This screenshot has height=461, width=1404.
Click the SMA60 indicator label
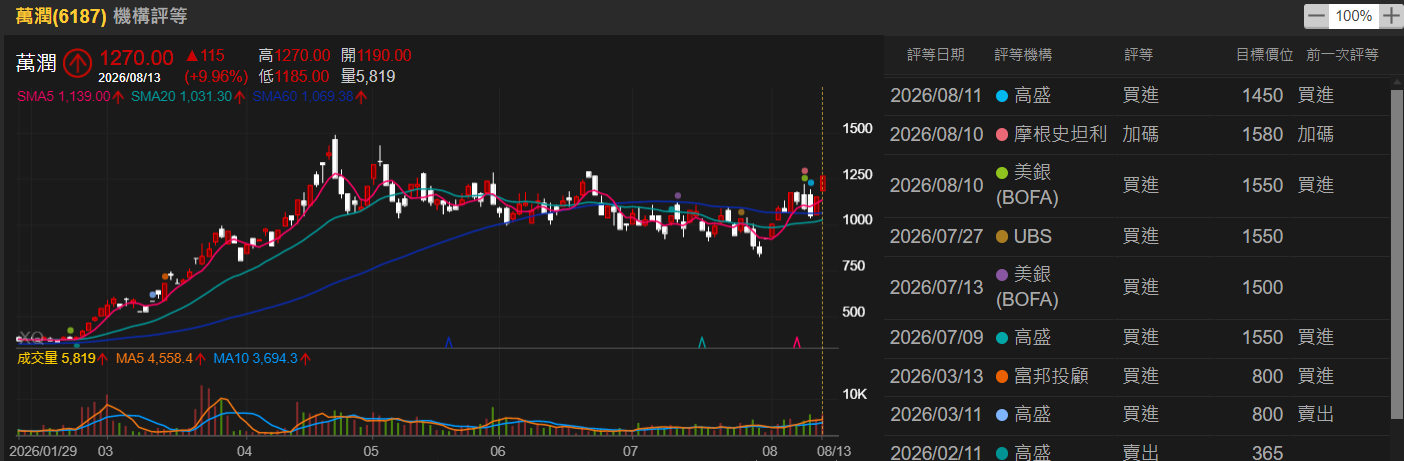(x=303, y=97)
